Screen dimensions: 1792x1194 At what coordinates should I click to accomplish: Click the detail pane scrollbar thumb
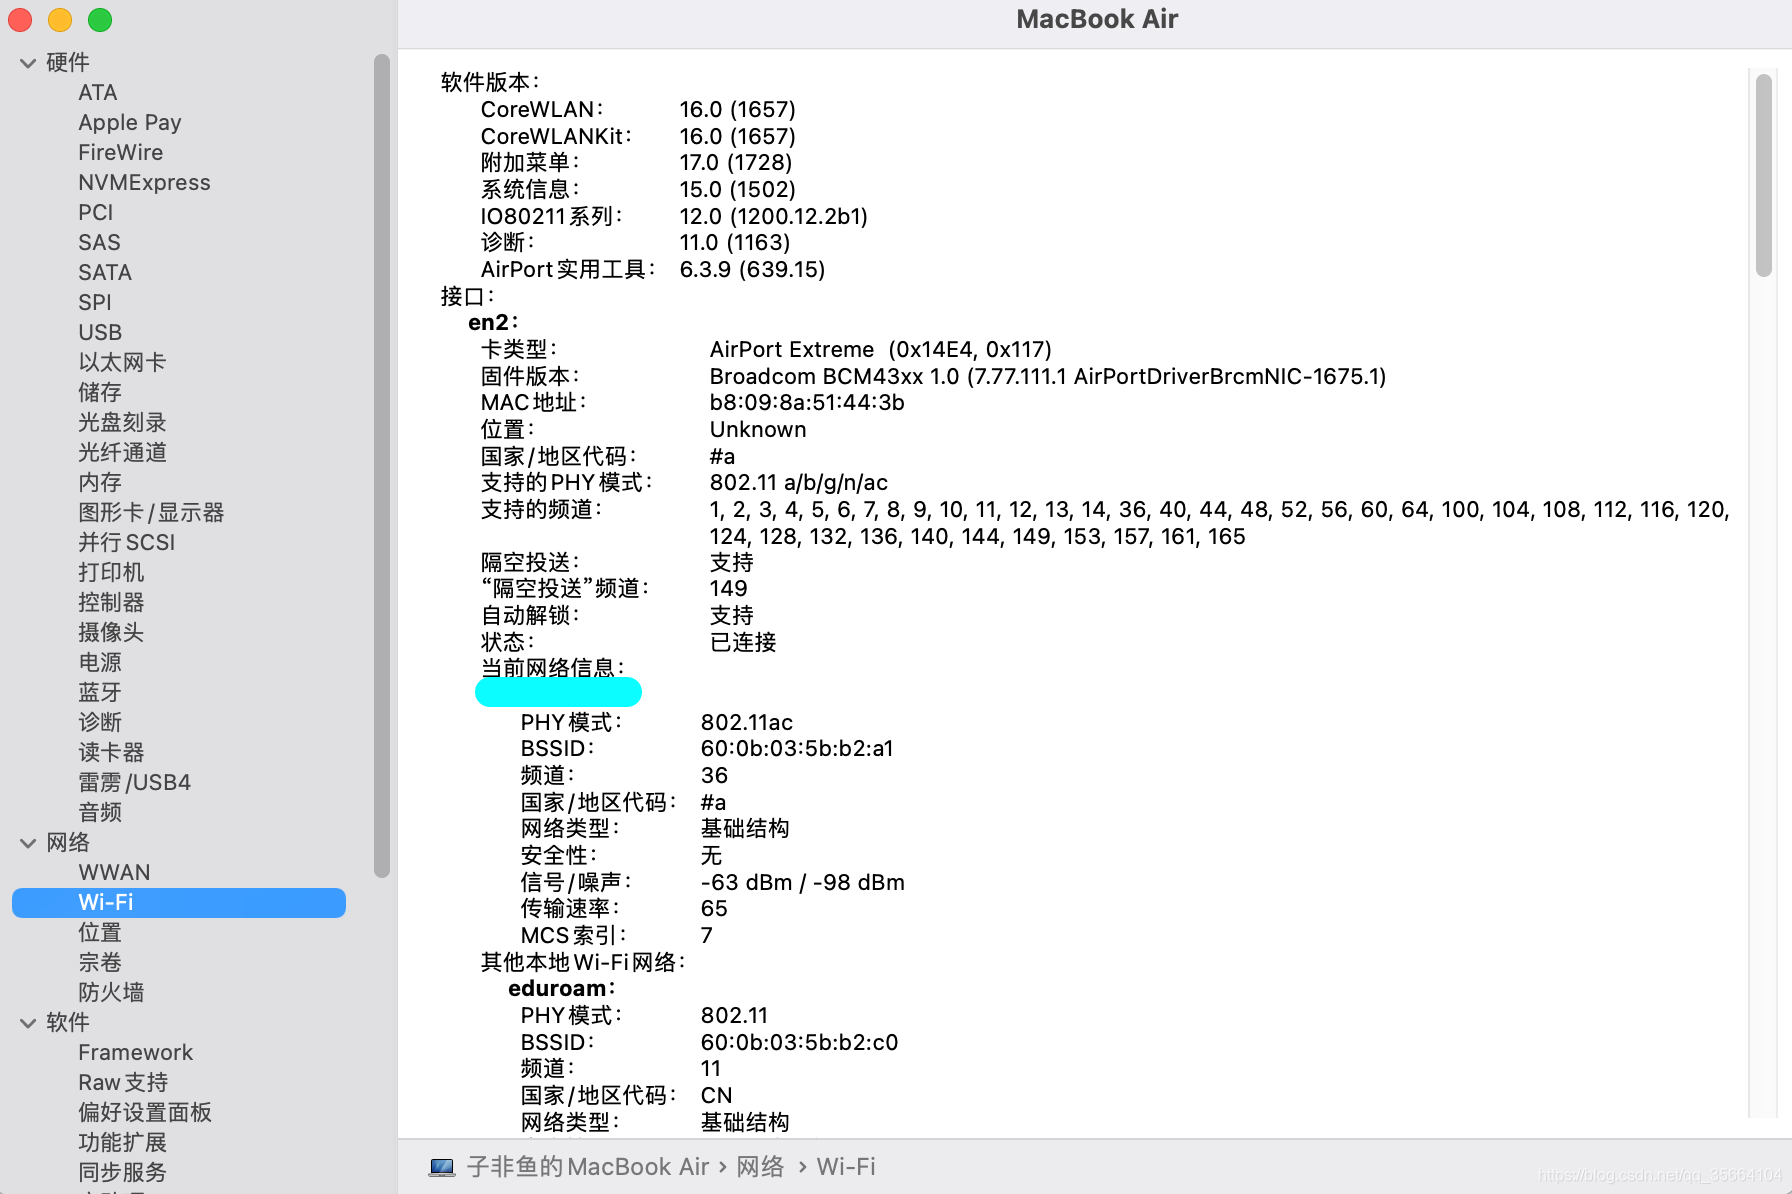1763,175
